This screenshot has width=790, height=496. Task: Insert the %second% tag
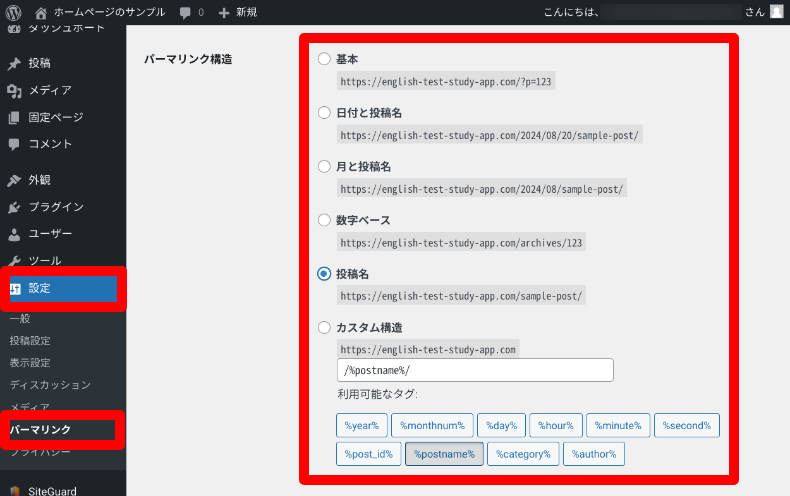[x=687, y=425]
